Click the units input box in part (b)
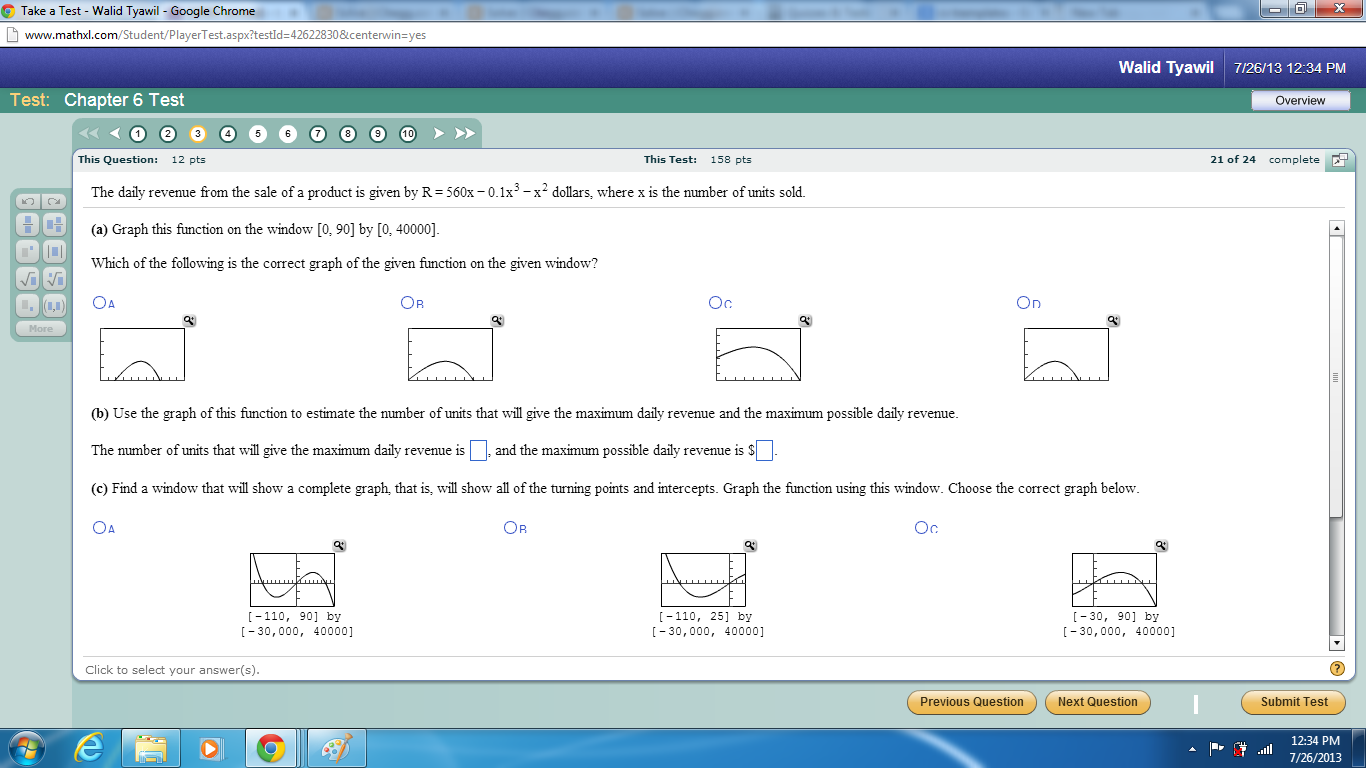Image resolution: width=1366 pixels, height=768 pixels. point(478,450)
